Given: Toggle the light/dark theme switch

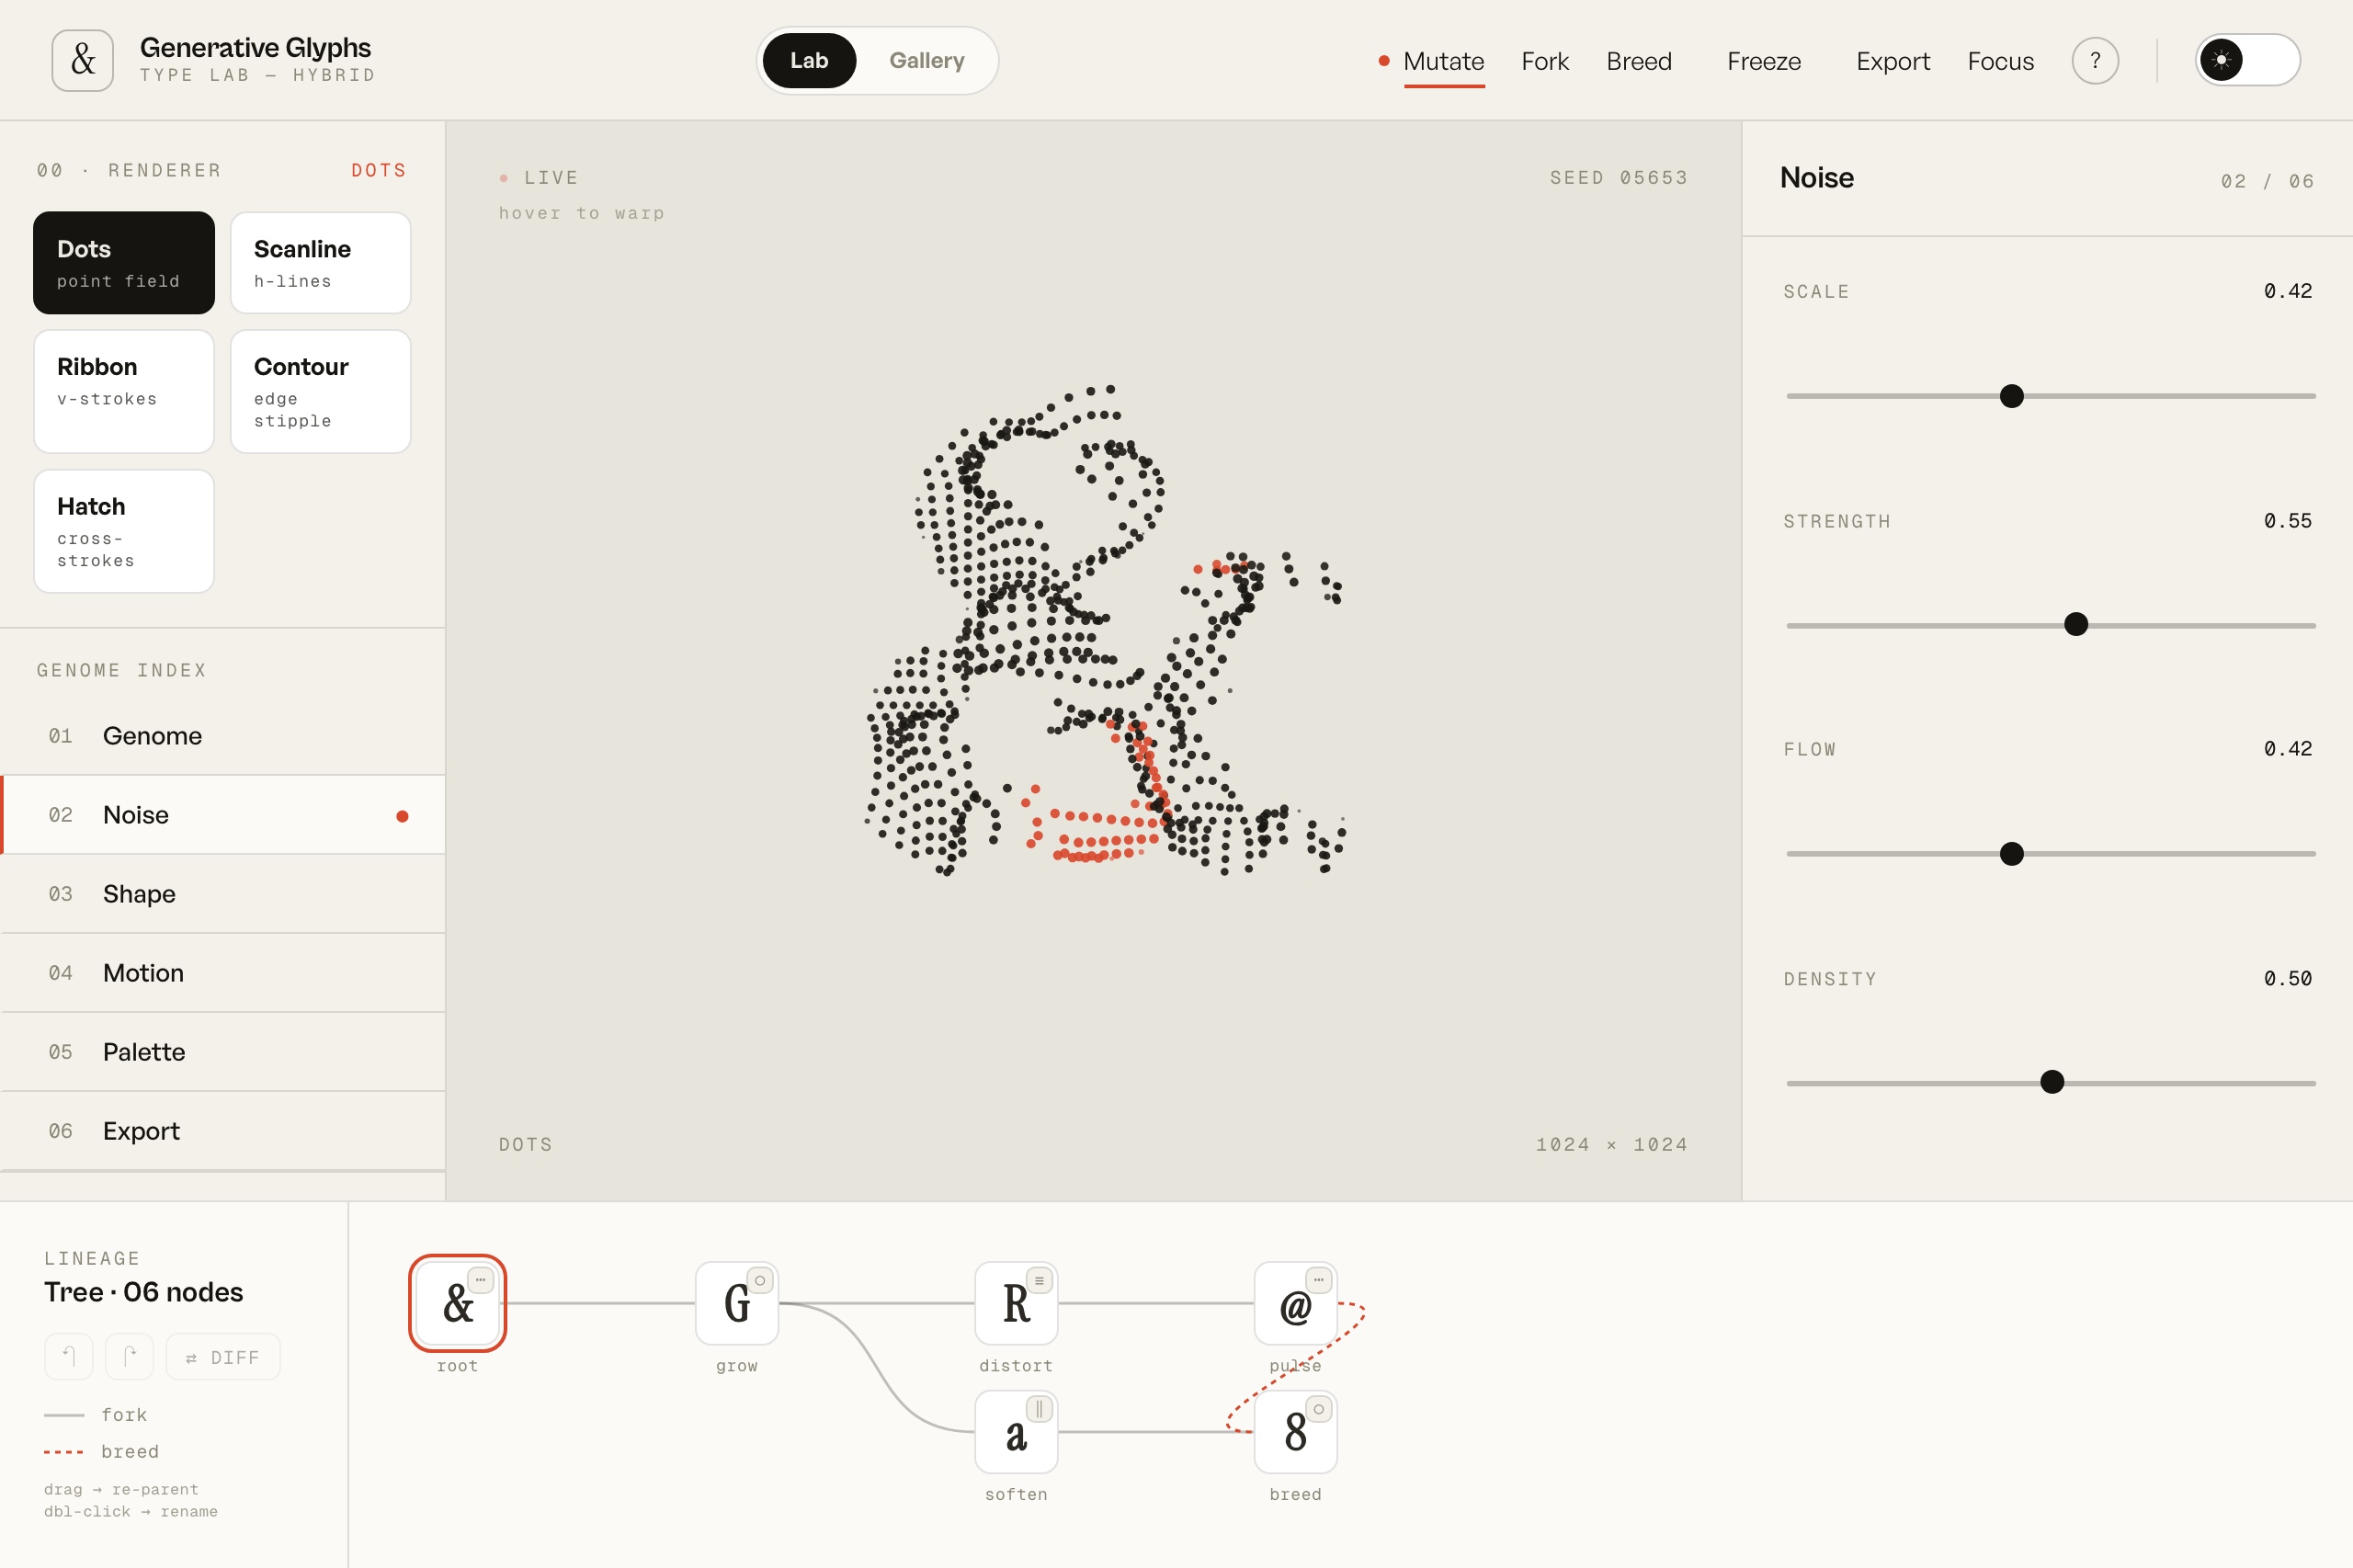Looking at the screenshot, I should pyautogui.click(x=2248, y=60).
